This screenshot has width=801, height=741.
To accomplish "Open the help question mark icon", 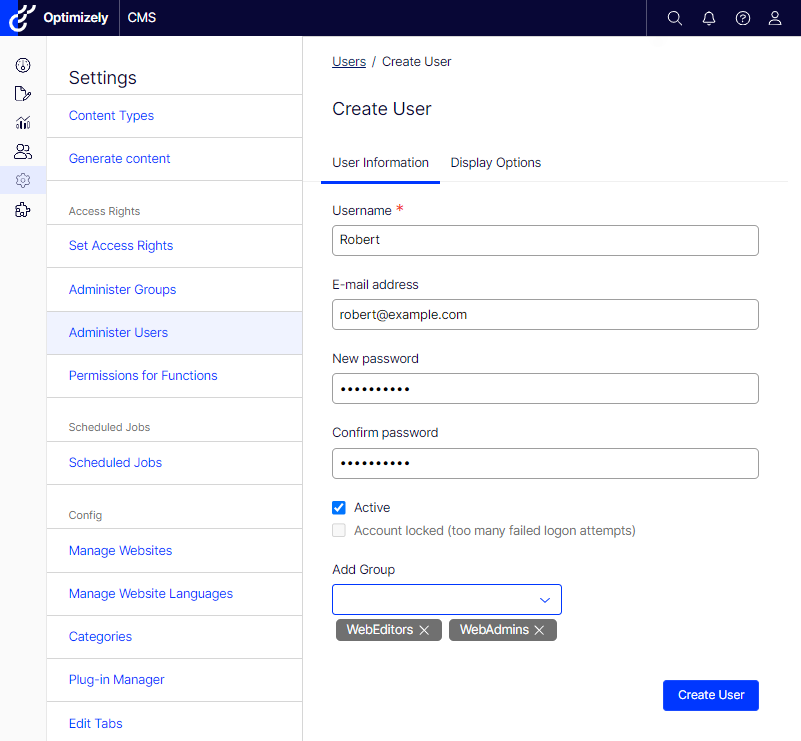I will (742, 18).
